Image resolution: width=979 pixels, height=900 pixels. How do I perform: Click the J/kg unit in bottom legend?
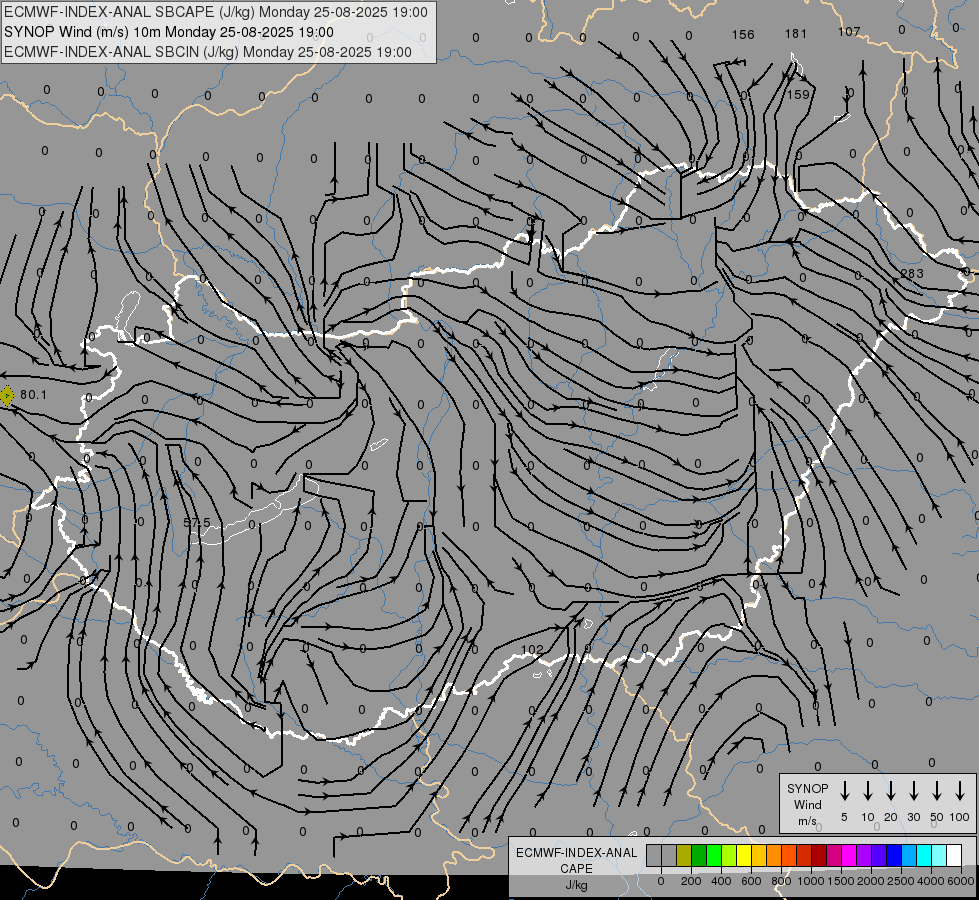click(x=576, y=885)
